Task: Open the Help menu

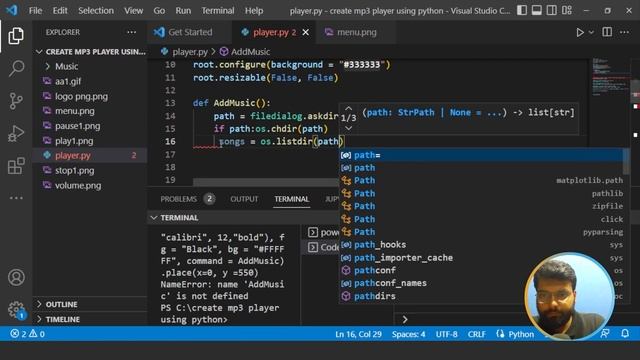Action: click(254, 11)
